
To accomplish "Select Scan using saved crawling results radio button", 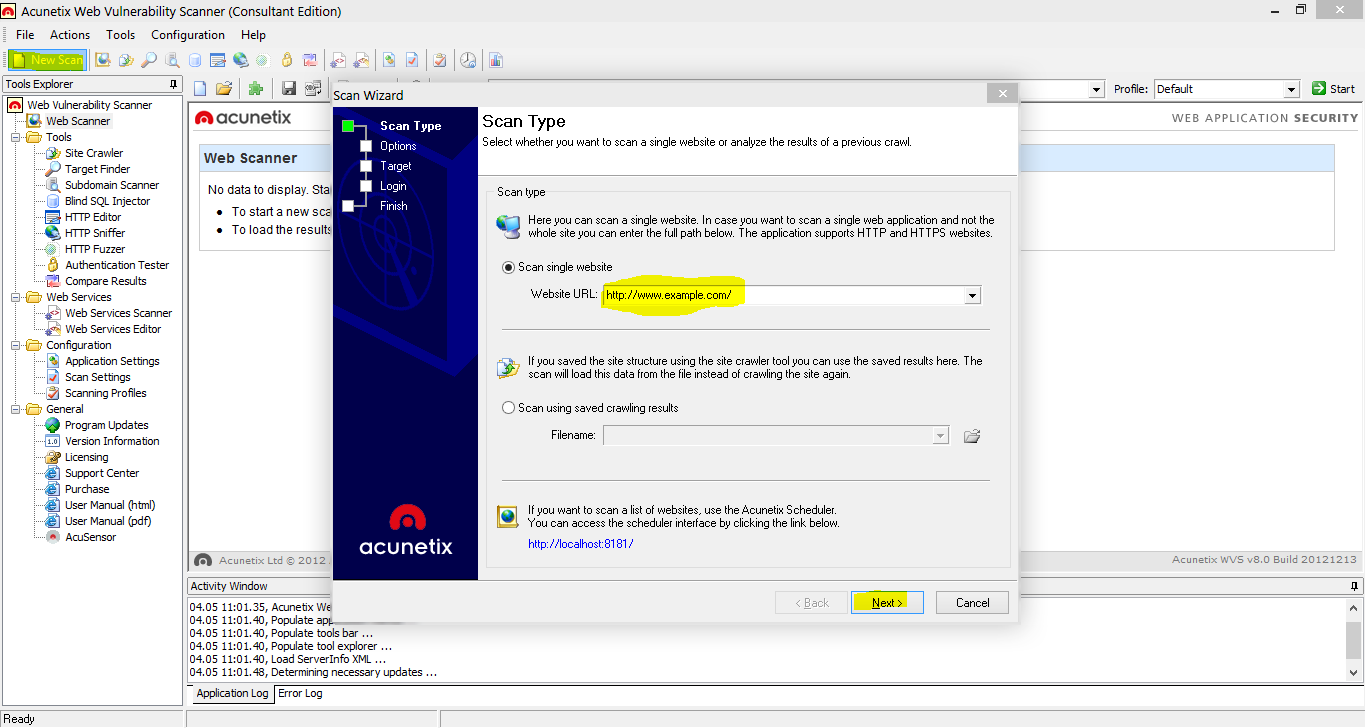I will (x=509, y=408).
